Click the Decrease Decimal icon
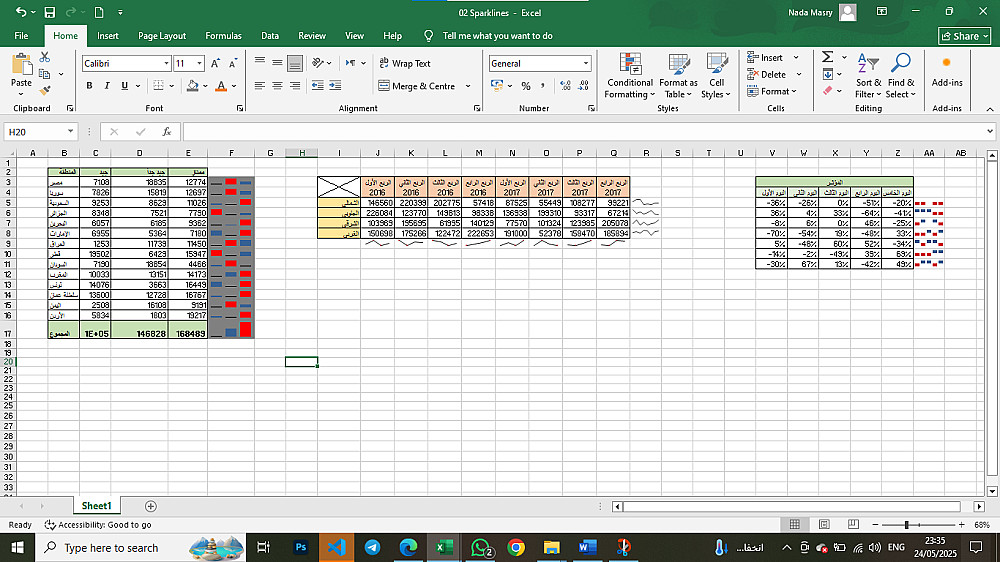This screenshot has width=1000, height=562. (584, 85)
